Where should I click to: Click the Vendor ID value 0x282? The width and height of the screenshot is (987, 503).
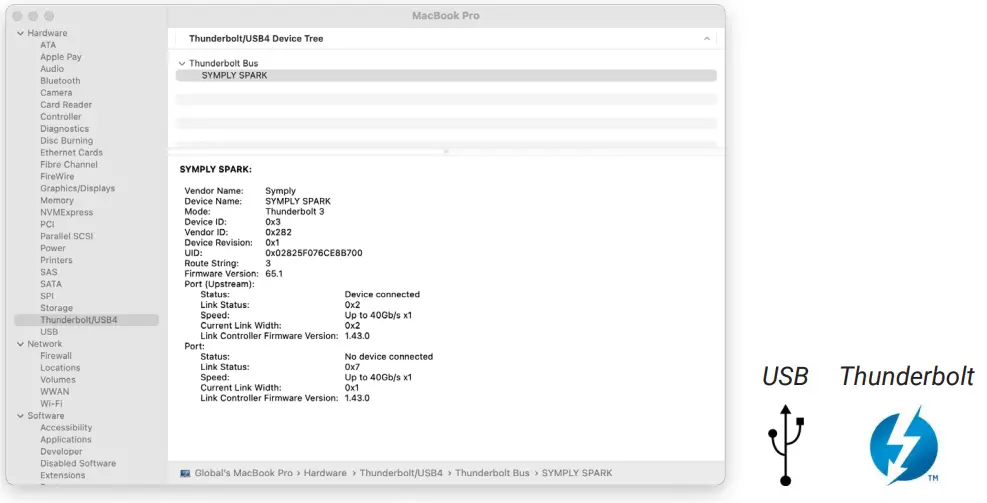pos(278,233)
